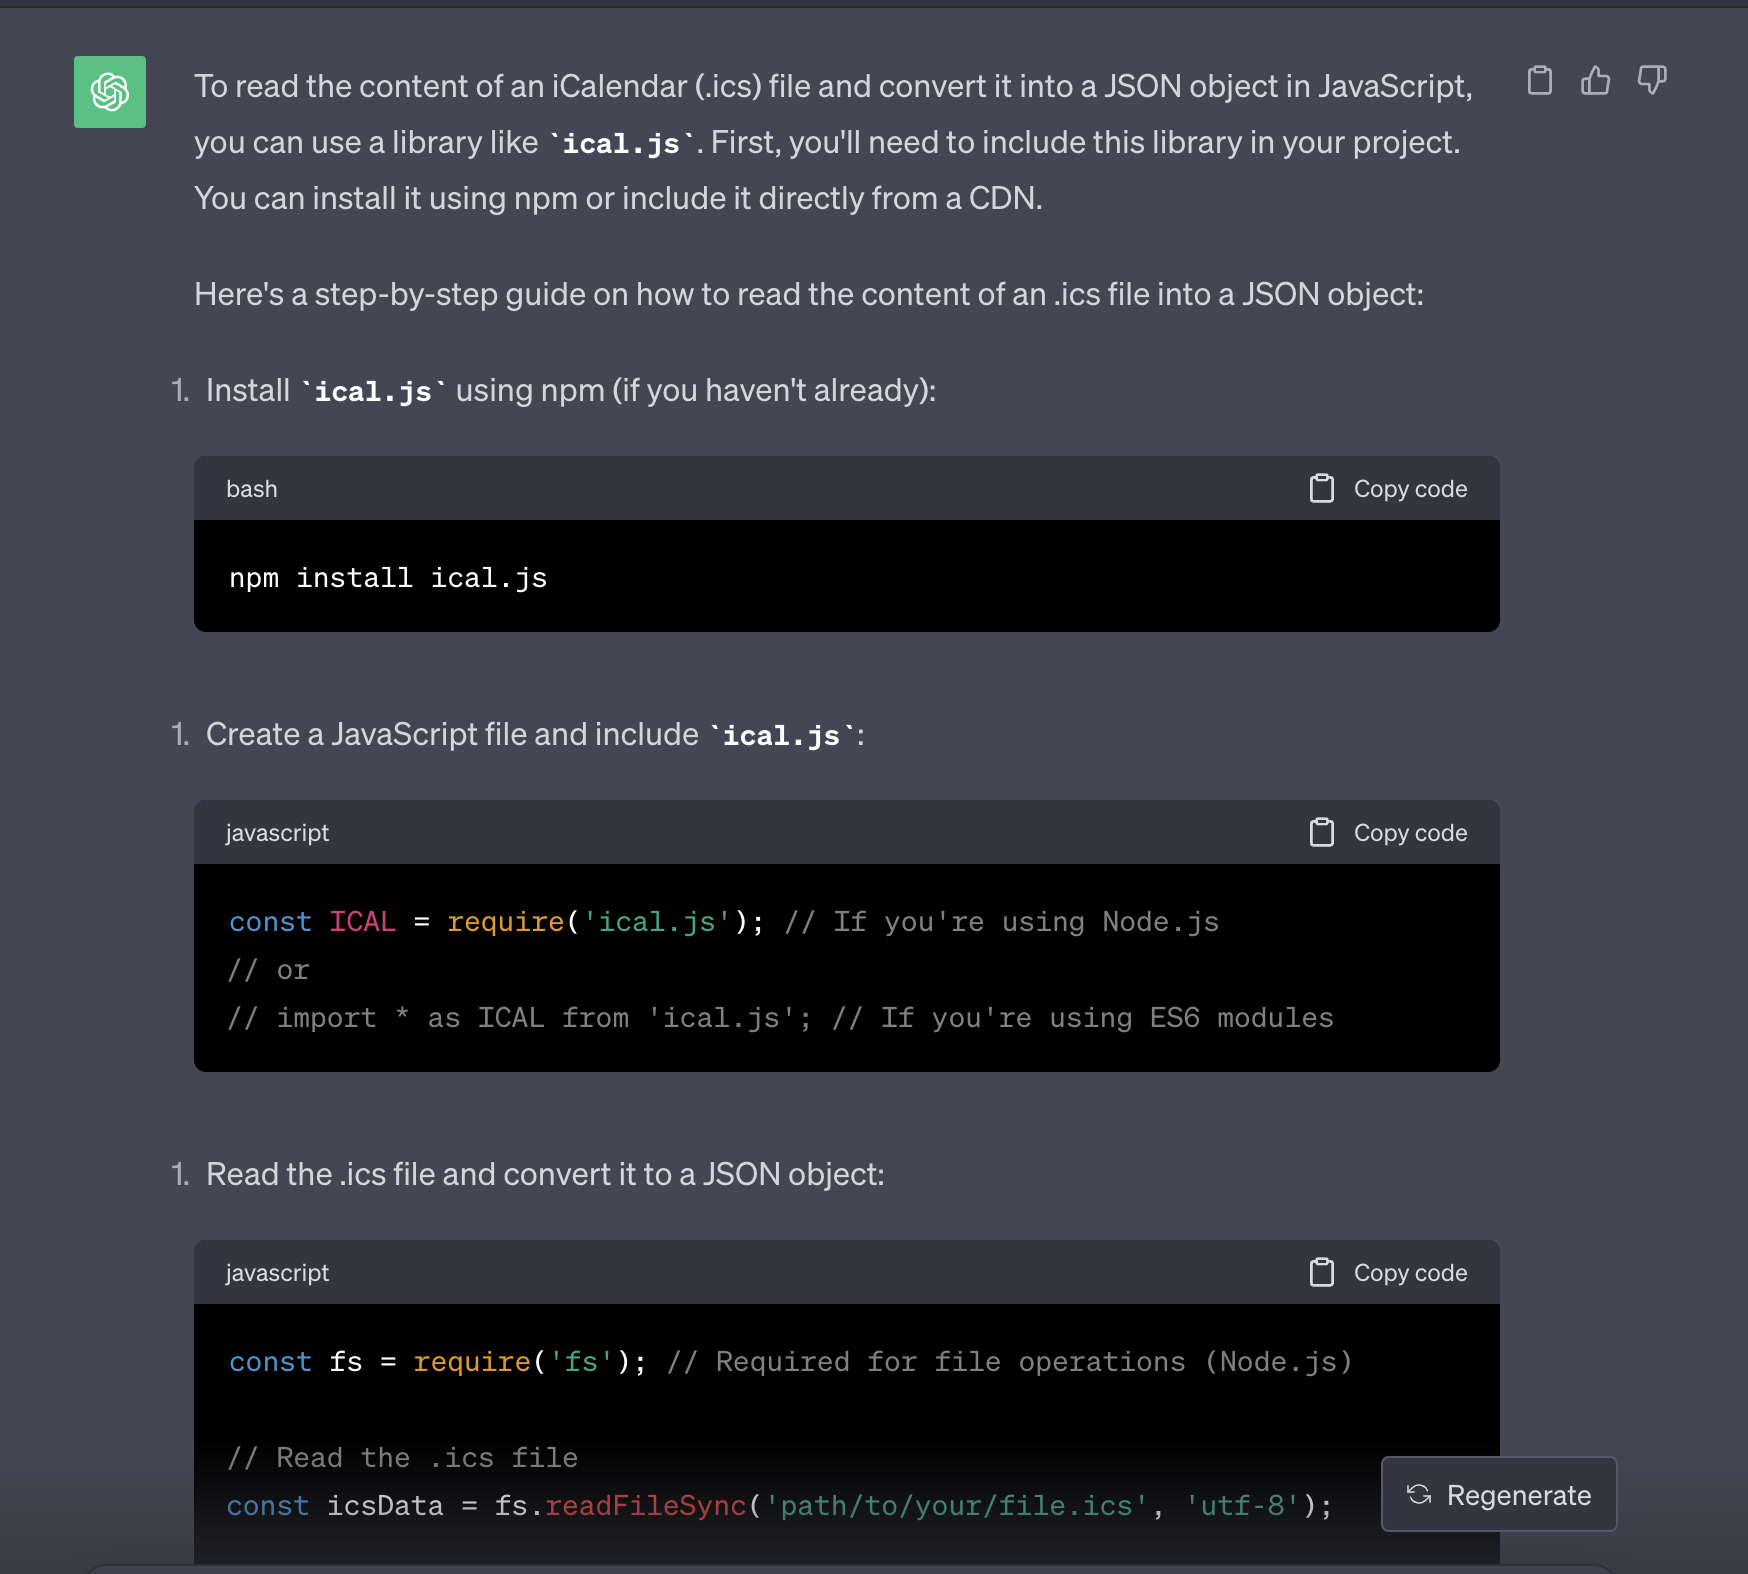Click the line 'const ICAL = require('ical.js');'

point(497,922)
